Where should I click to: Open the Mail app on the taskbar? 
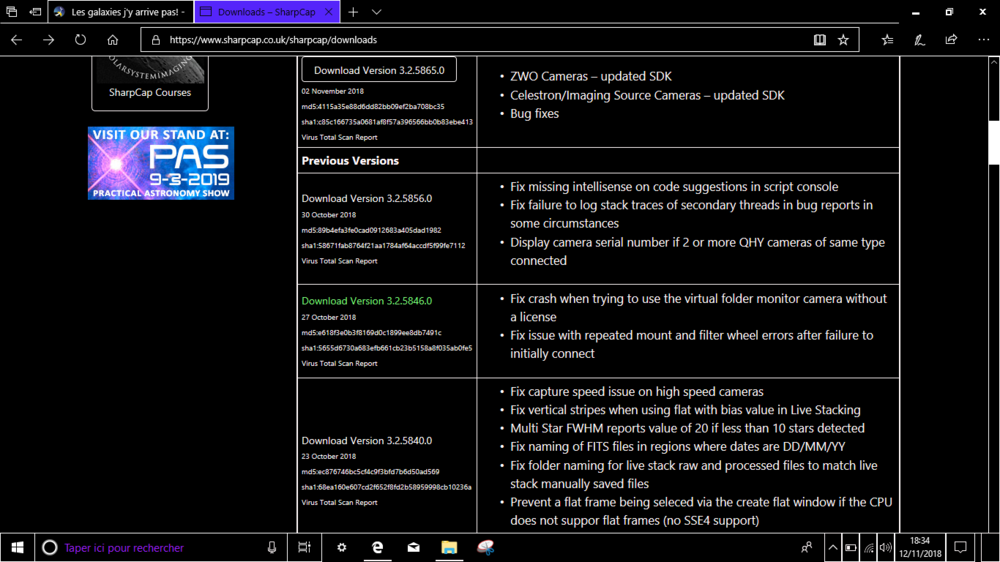(413, 547)
